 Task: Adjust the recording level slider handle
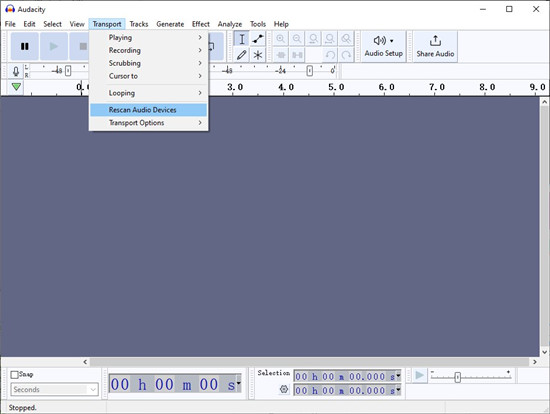point(68,71)
